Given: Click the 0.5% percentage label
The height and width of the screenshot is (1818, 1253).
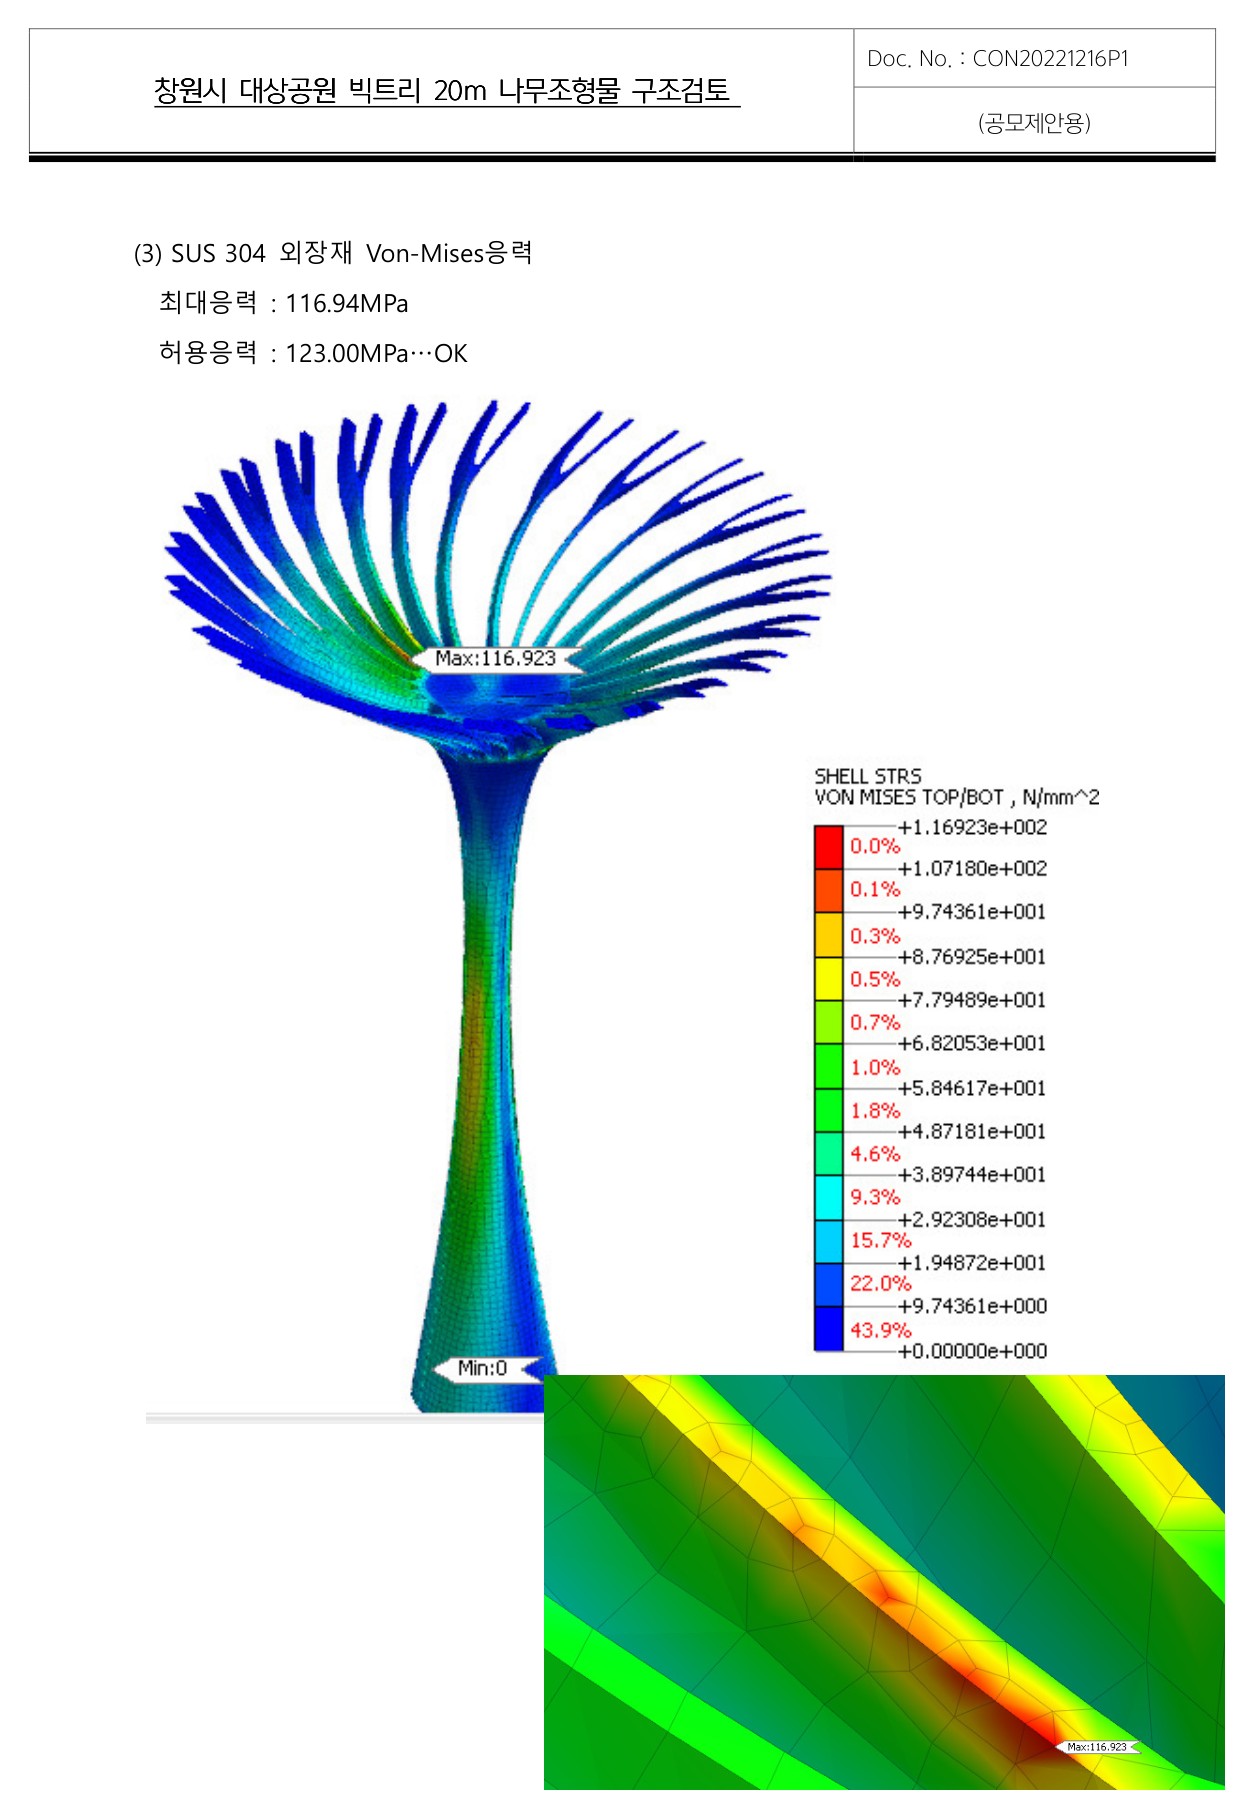Looking at the screenshot, I should pyautogui.click(x=875, y=979).
